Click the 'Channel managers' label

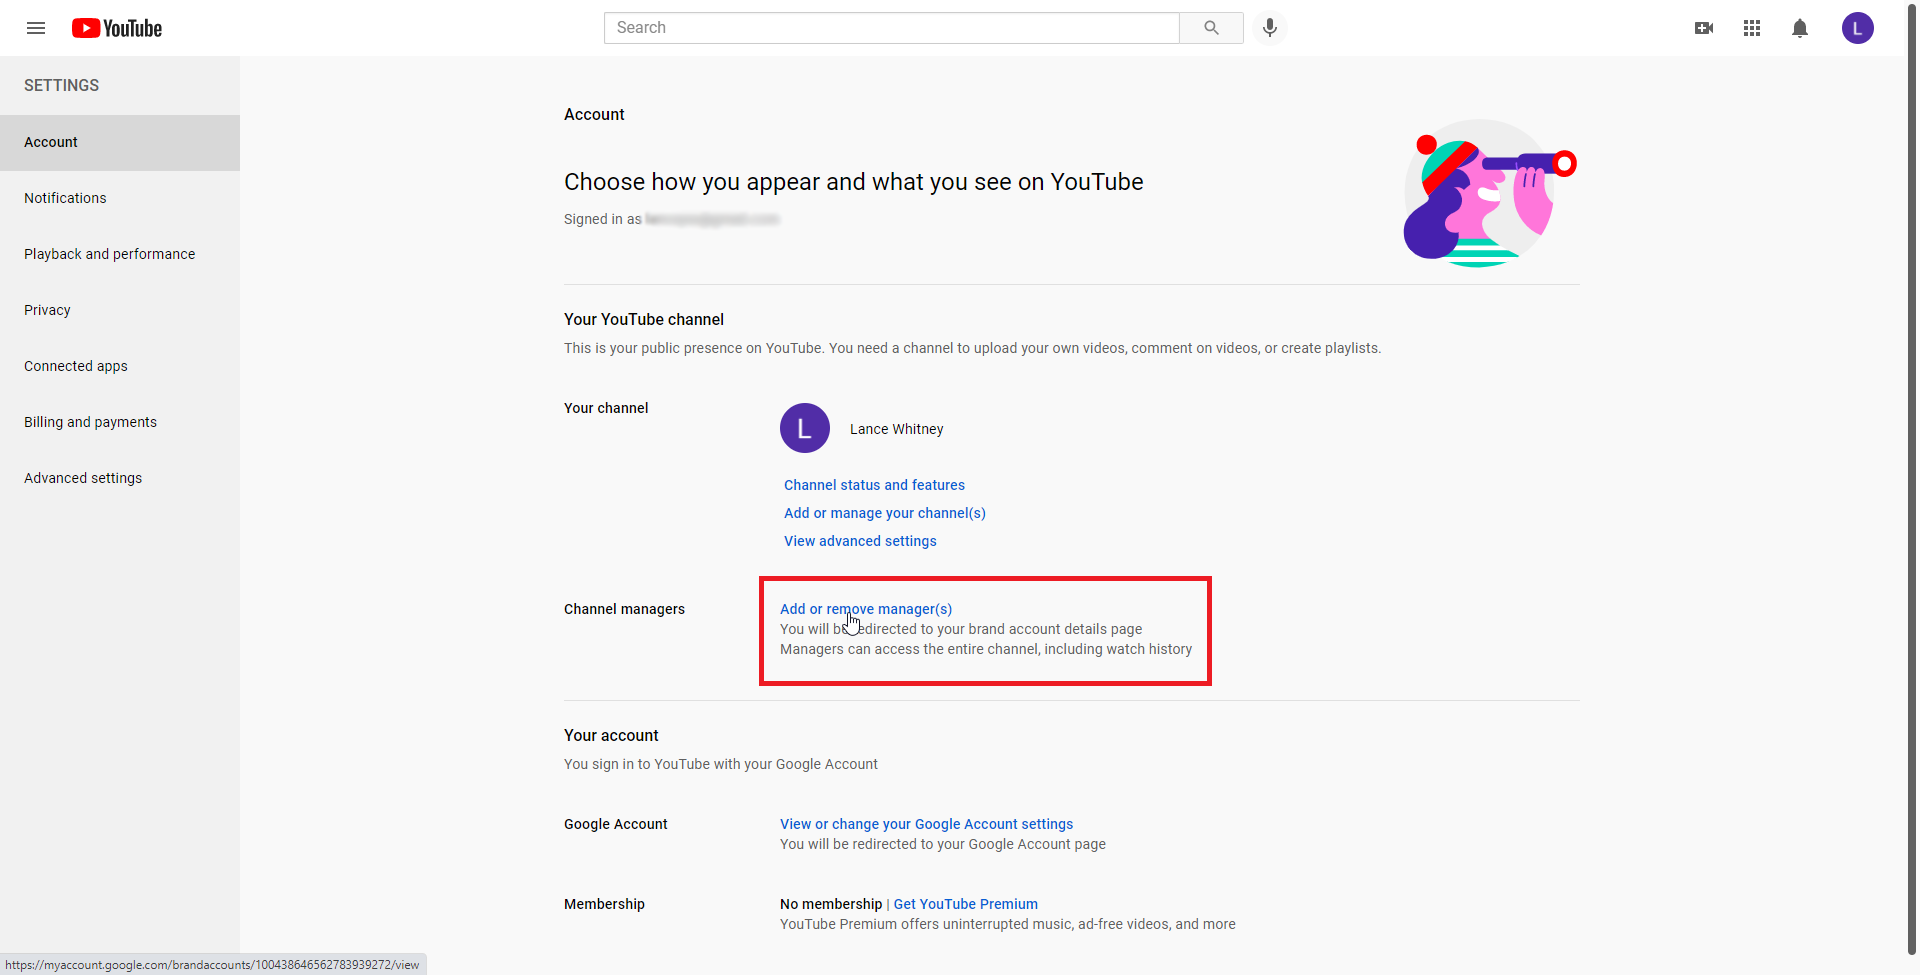[624, 609]
